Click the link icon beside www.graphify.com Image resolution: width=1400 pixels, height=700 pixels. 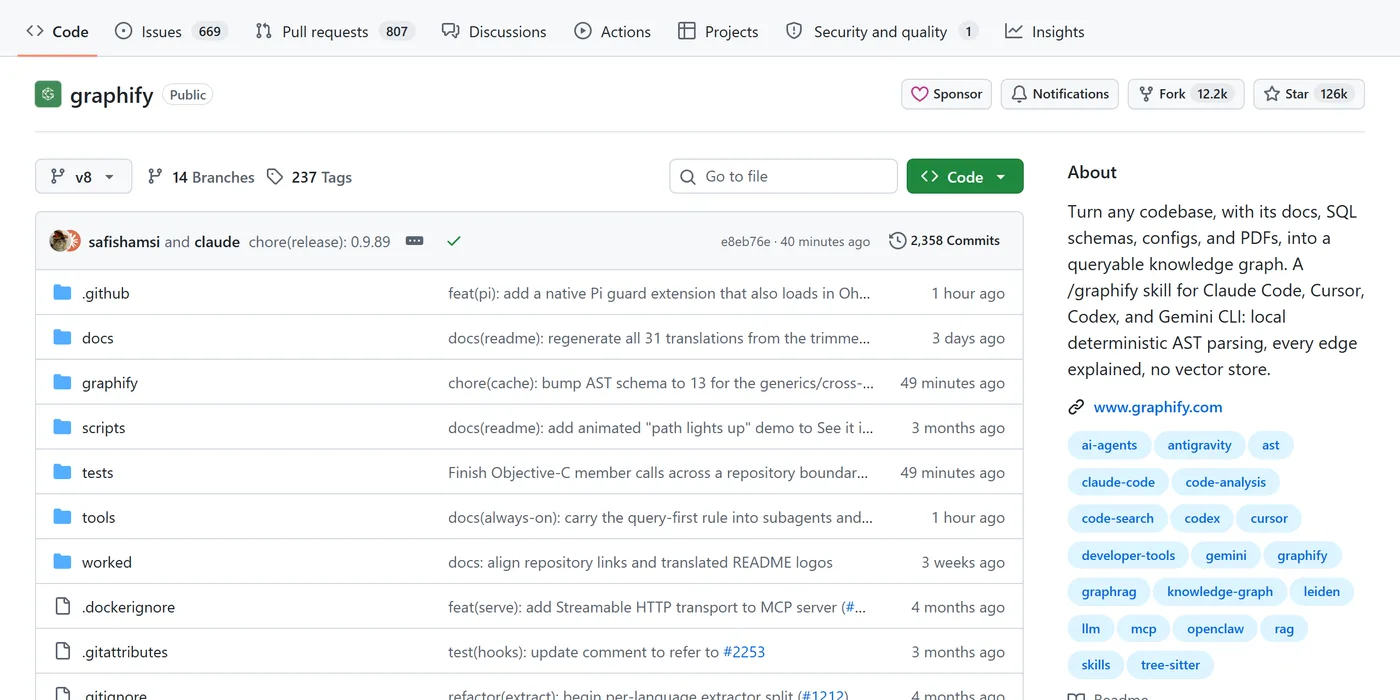pos(1076,407)
